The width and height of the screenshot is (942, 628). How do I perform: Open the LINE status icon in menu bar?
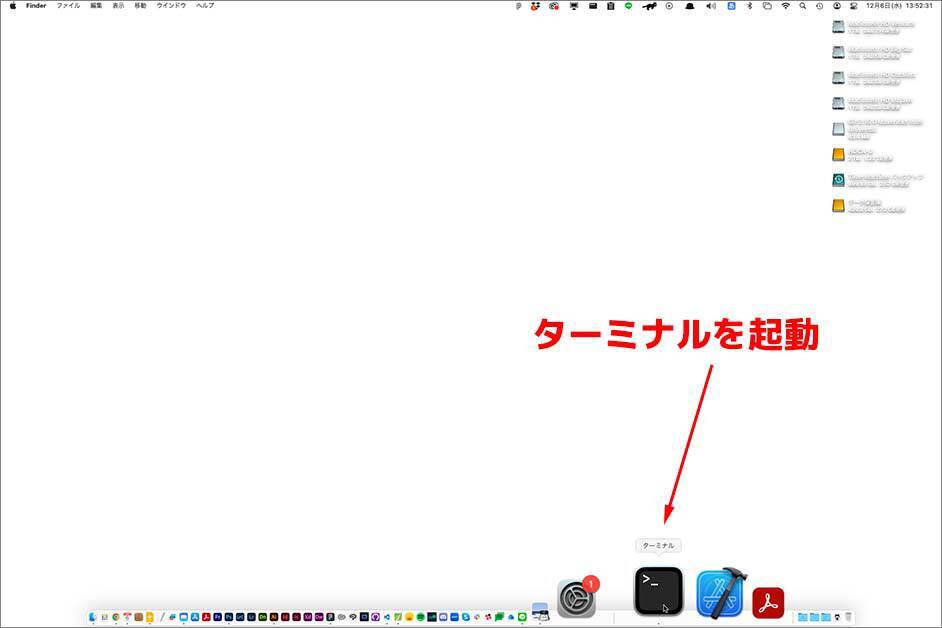pos(628,5)
